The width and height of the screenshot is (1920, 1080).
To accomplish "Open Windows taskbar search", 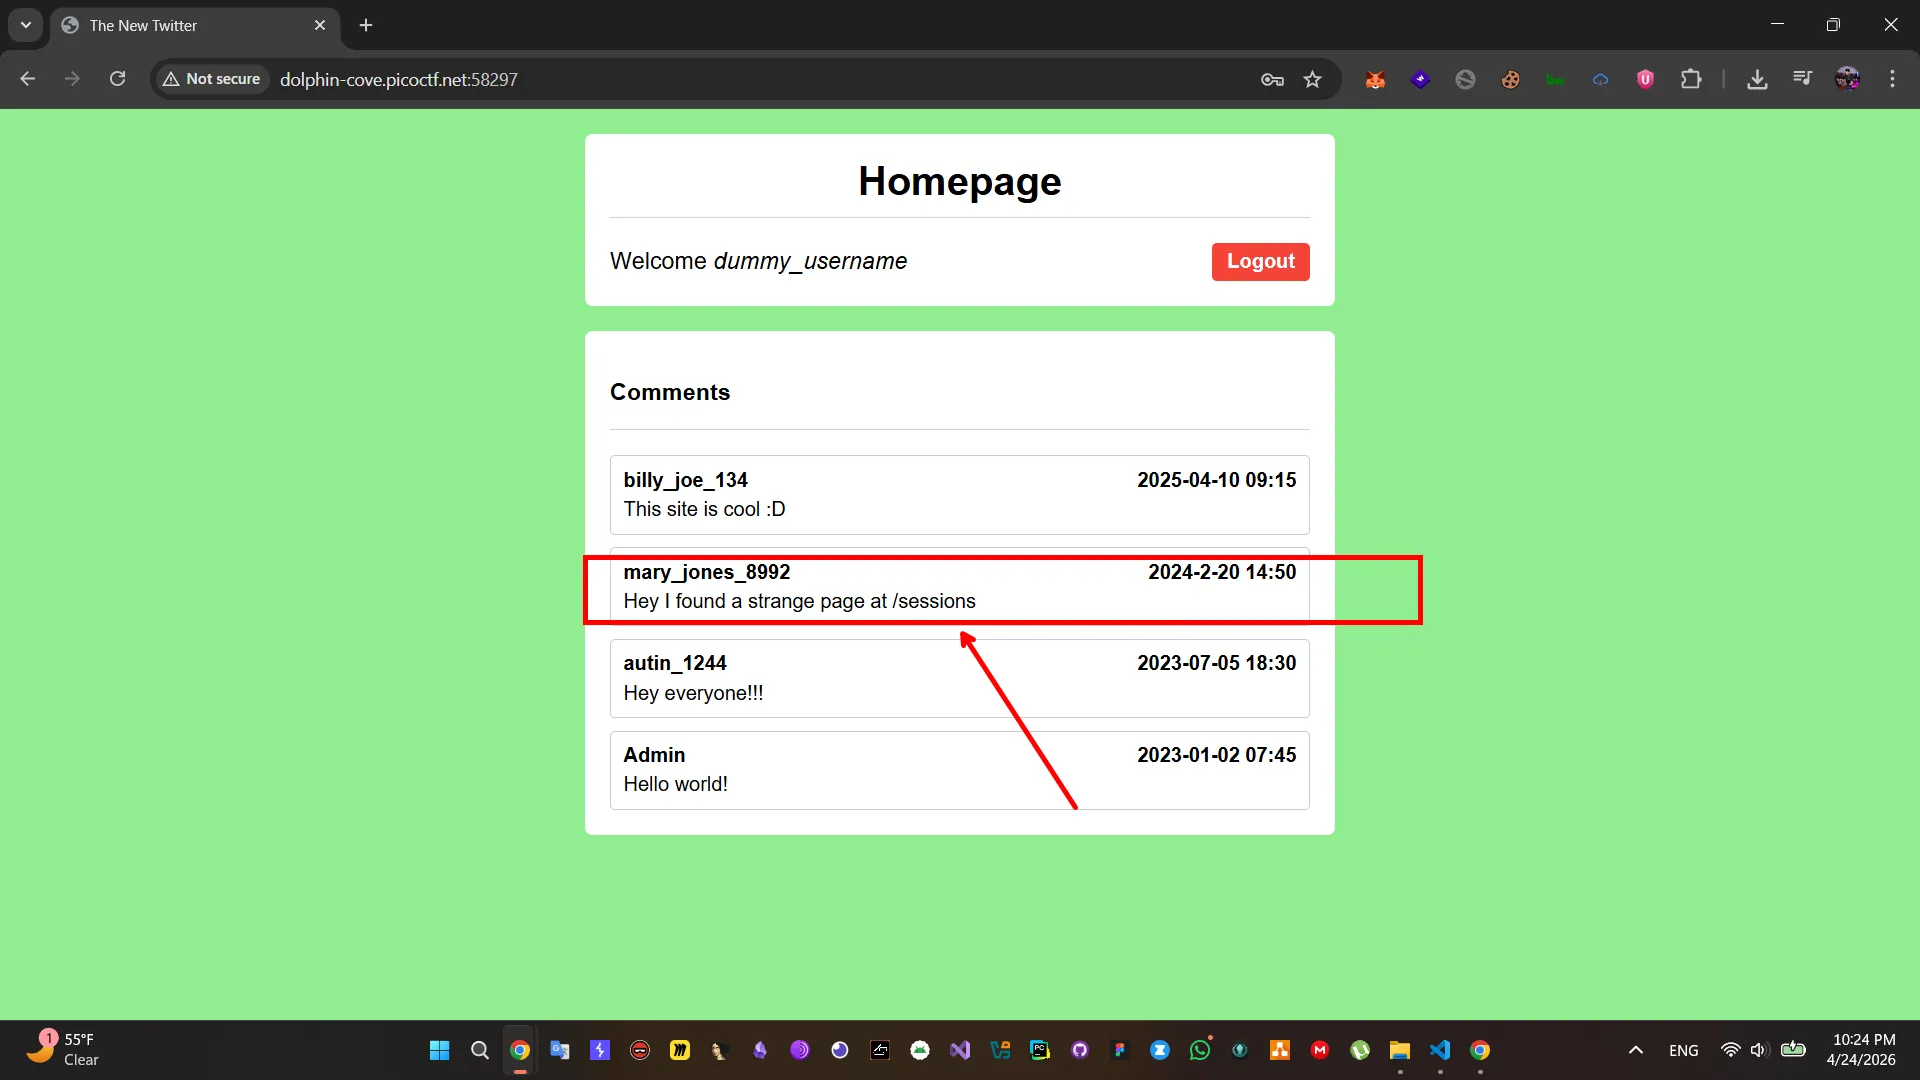I will pyautogui.click(x=479, y=1050).
